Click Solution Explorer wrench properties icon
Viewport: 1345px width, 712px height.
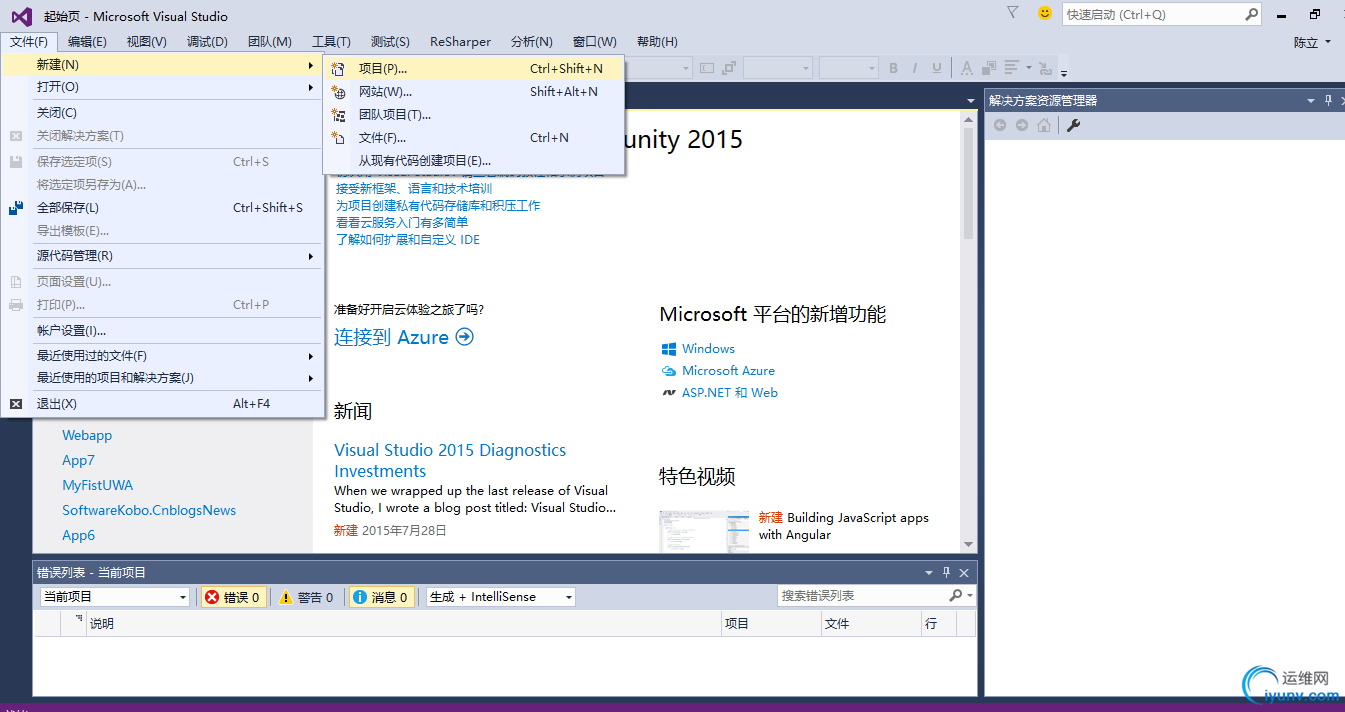pos(1074,125)
